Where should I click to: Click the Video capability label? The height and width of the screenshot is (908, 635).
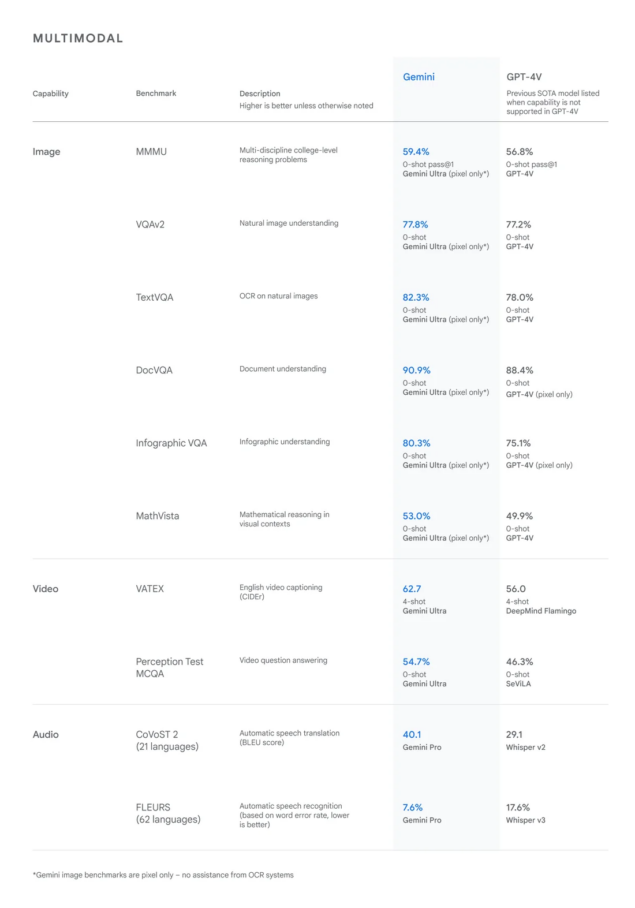pyautogui.click(x=45, y=589)
